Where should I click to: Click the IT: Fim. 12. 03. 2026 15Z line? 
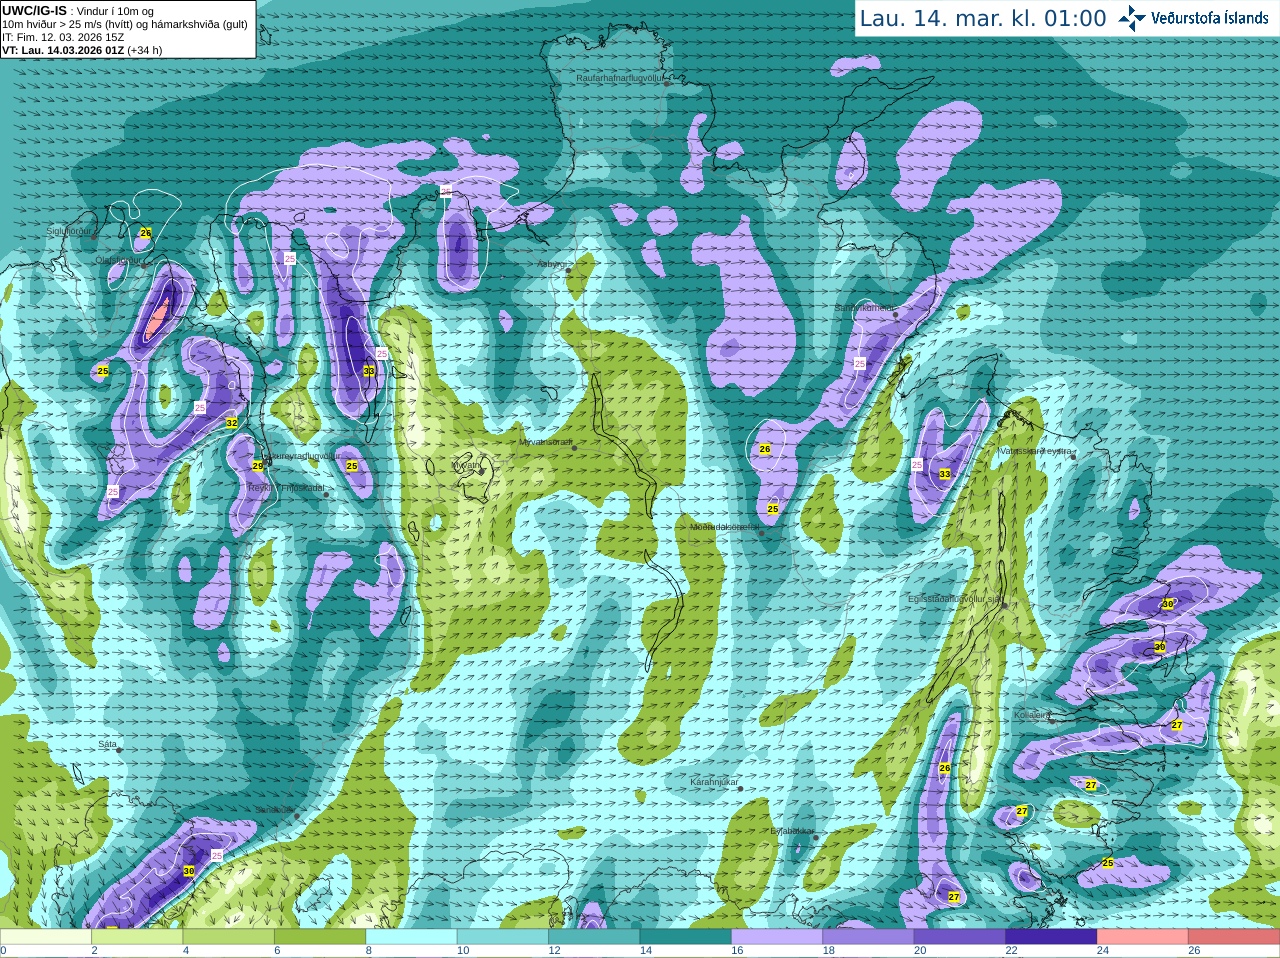(x=63, y=37)
